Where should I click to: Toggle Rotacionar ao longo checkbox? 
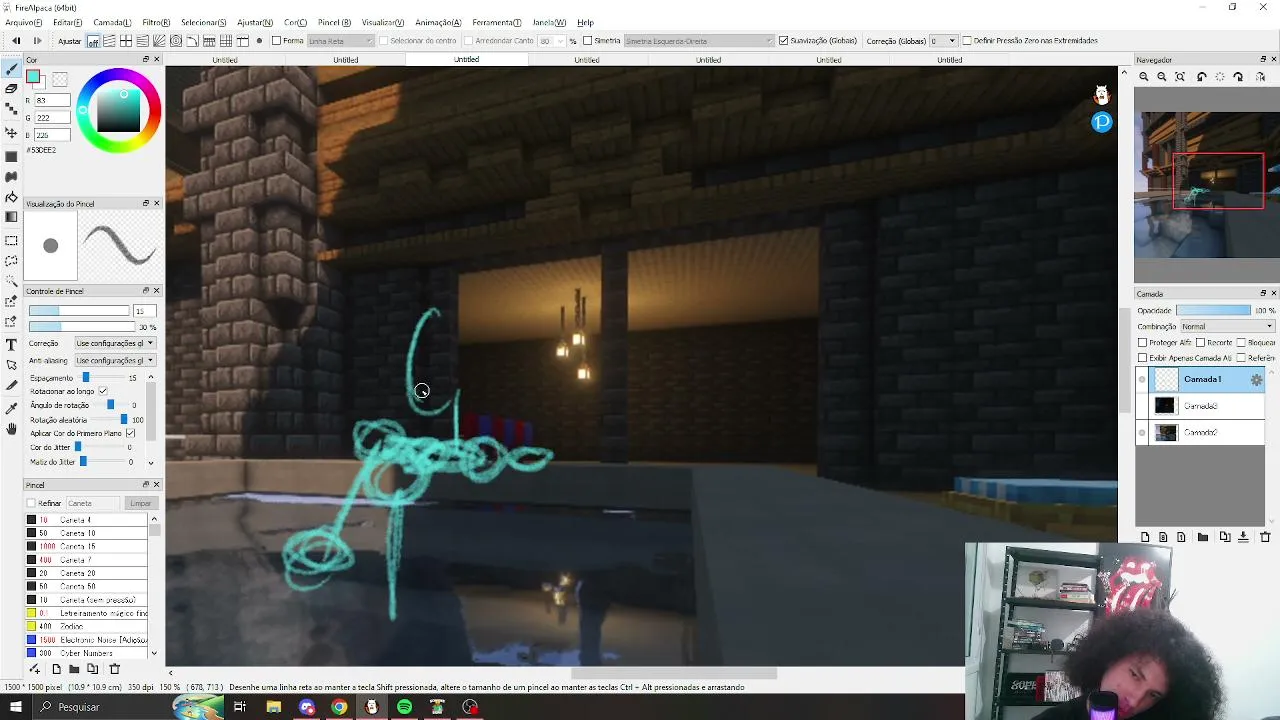[x=103, y=391]
